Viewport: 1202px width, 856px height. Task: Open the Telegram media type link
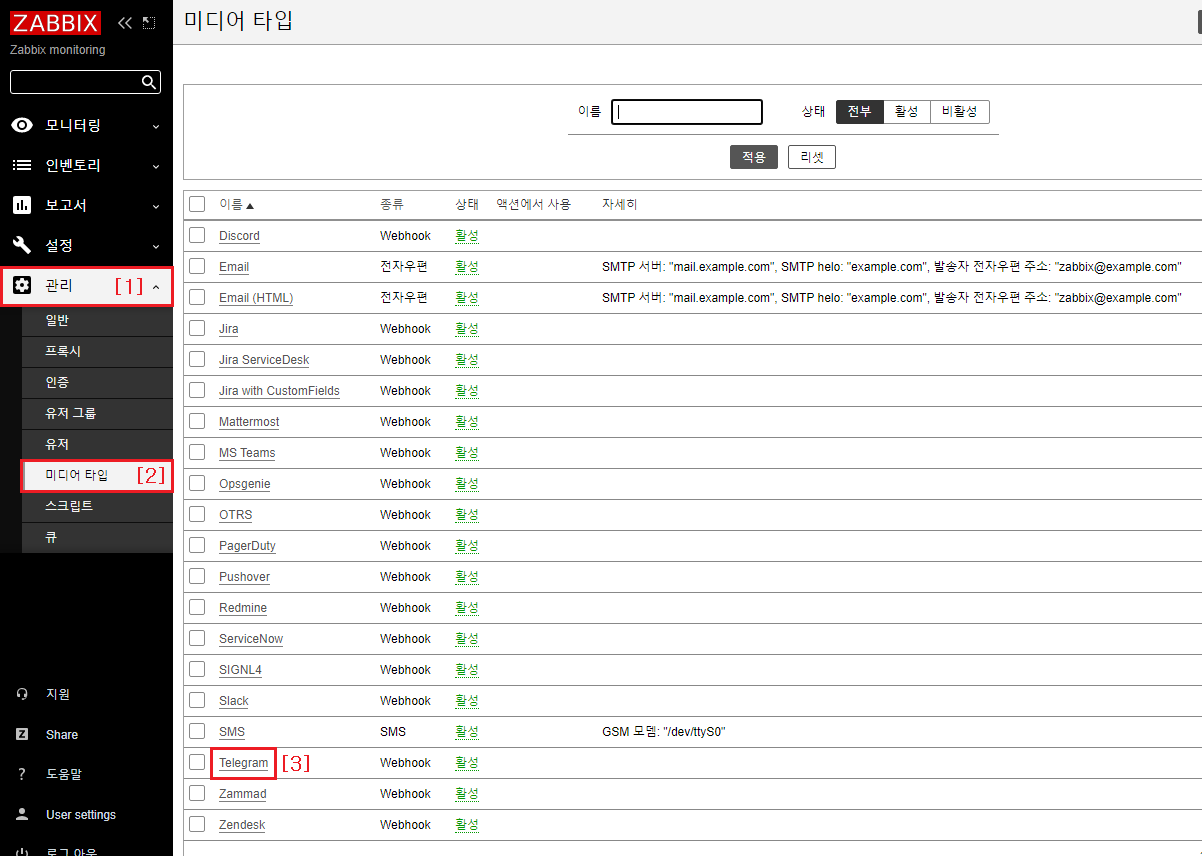point(244,763)
